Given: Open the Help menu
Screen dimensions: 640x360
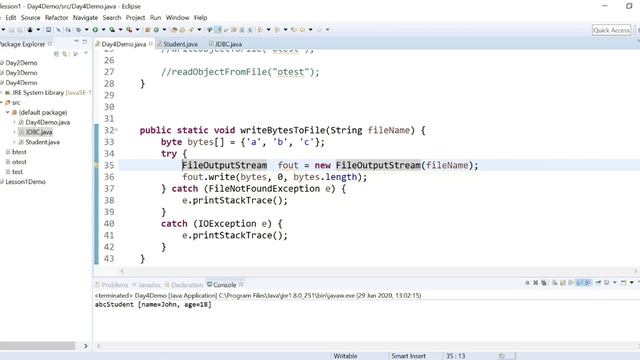Looking at the screenshot, I should point(200,18).
